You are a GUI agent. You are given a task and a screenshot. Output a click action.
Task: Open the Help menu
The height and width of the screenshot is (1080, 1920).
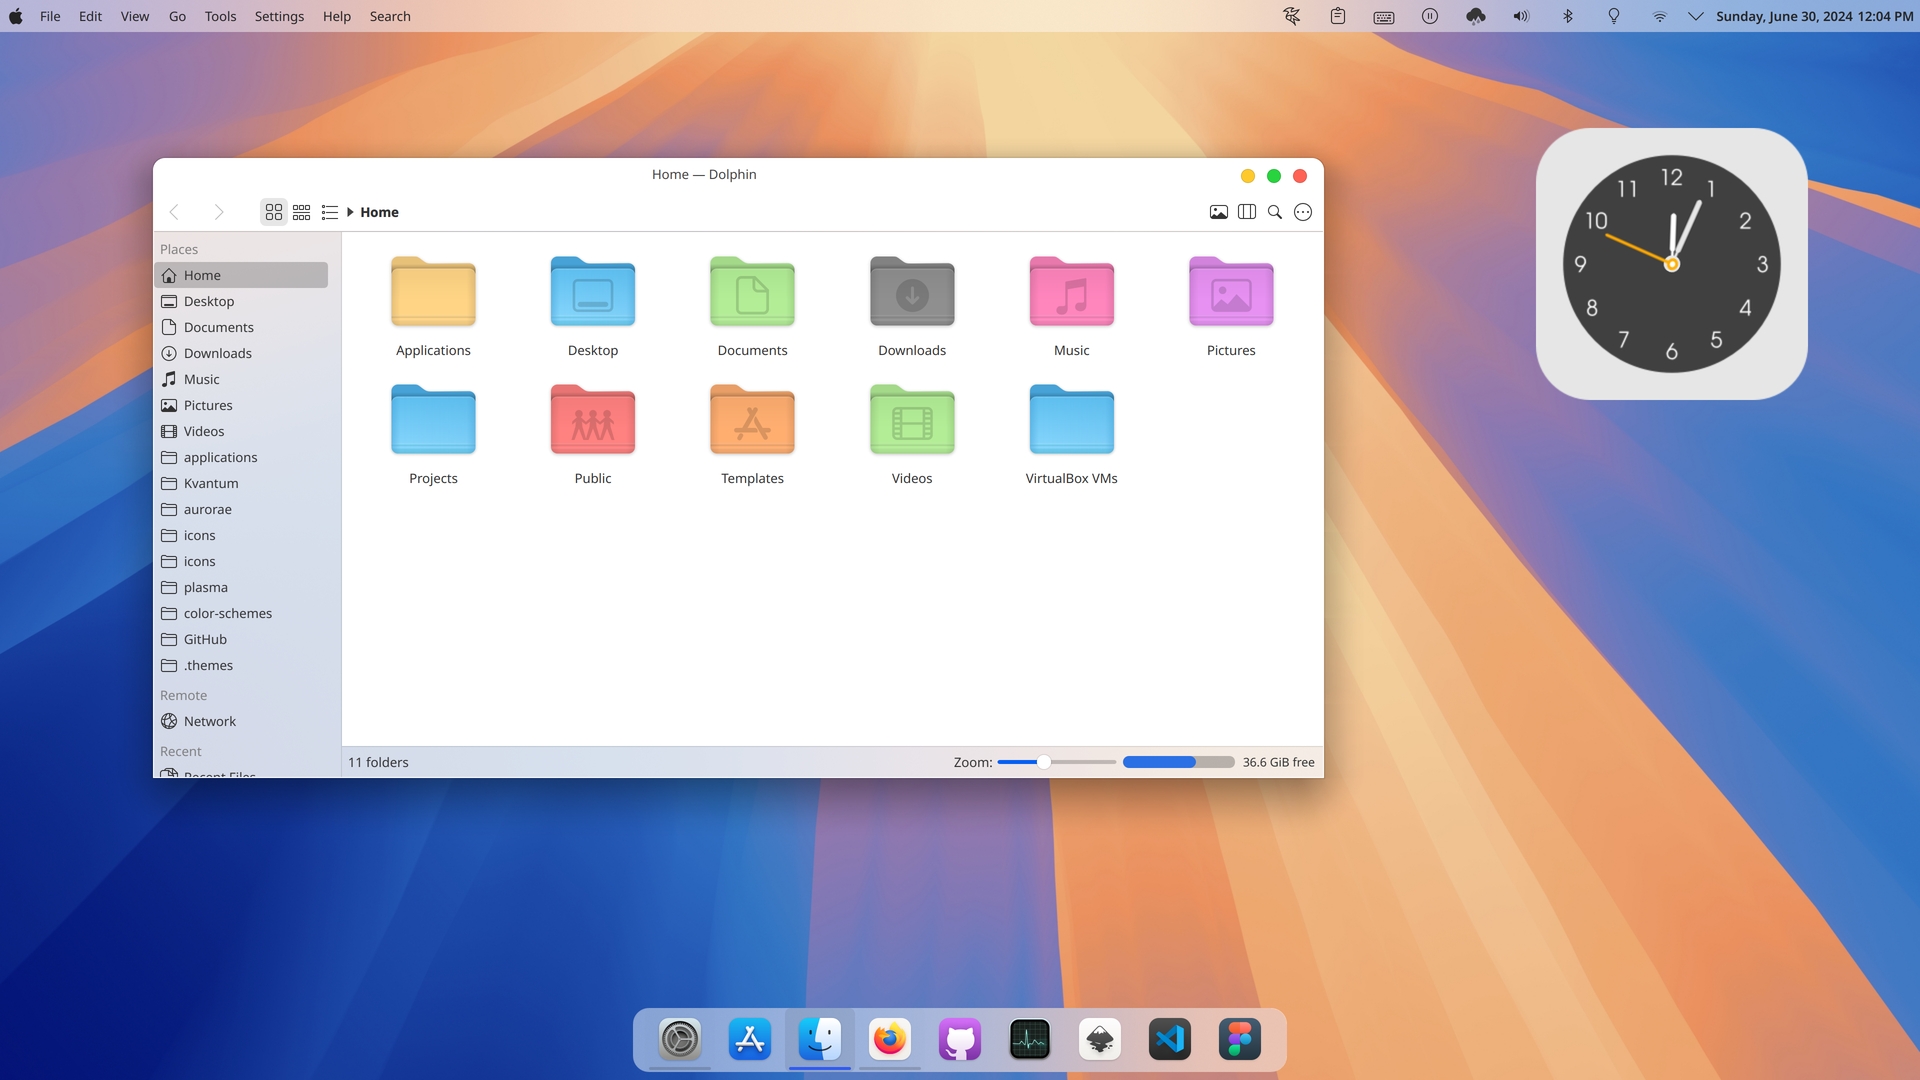pyautogui.click(x=337, y=16)
